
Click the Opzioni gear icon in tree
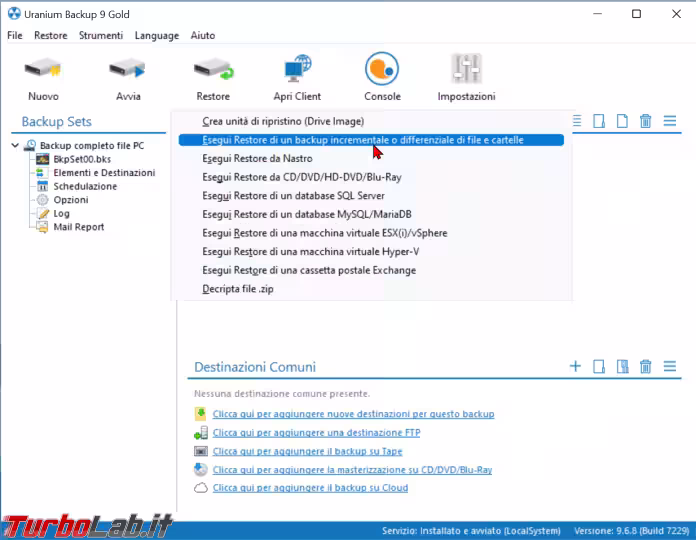(x=43, y=200)
